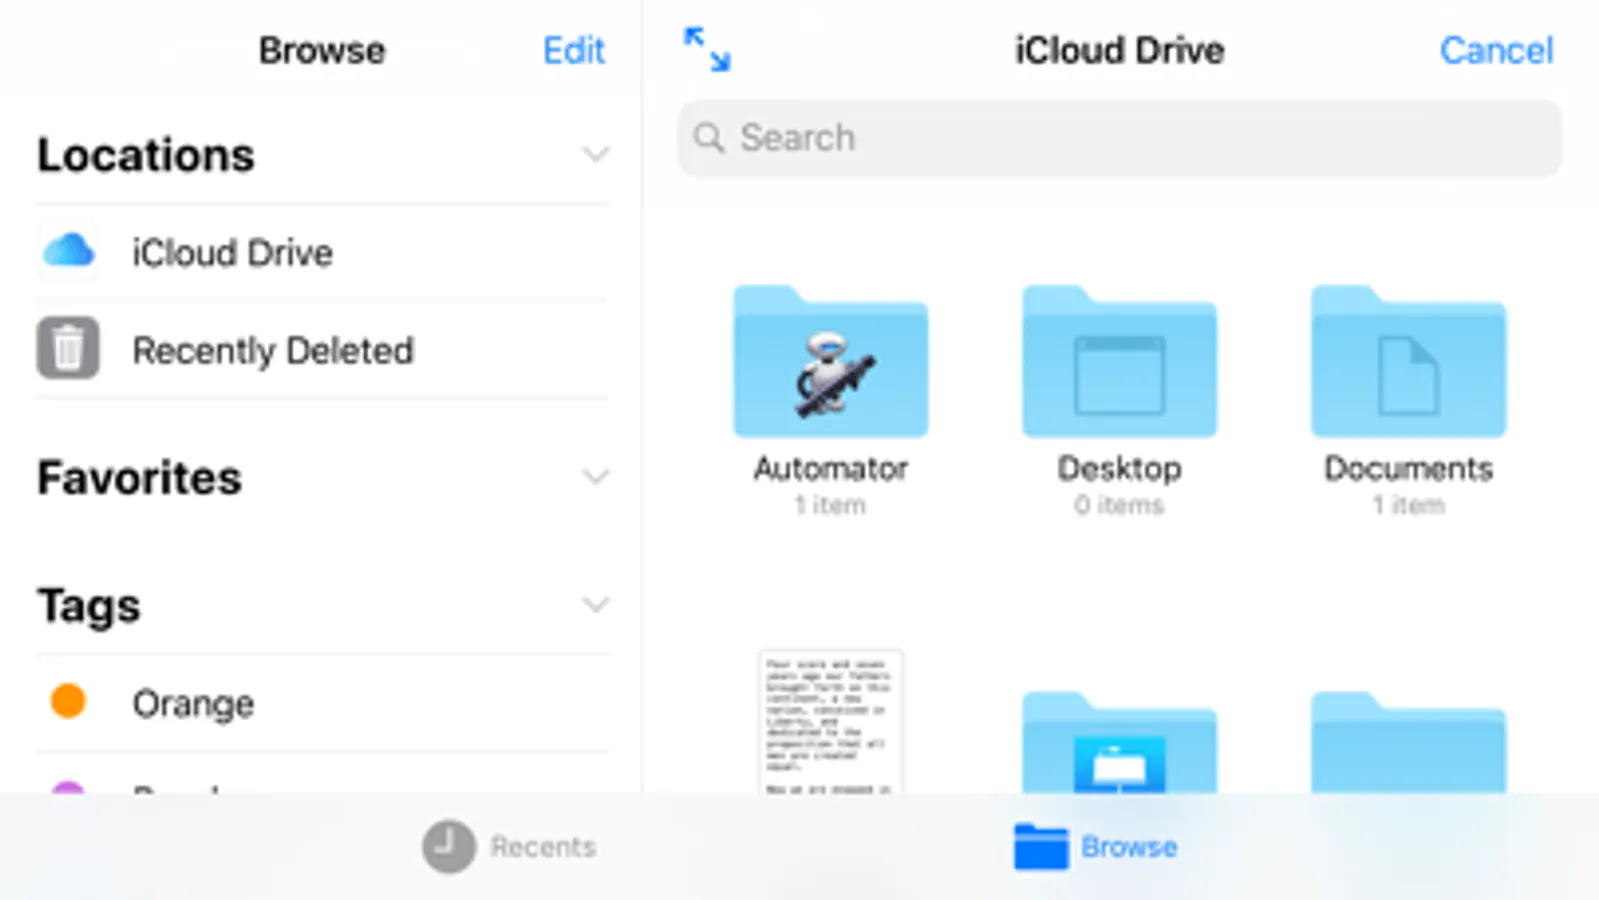Click inside the Search field
The image size is (1599, 900).
pos(1119,138)
